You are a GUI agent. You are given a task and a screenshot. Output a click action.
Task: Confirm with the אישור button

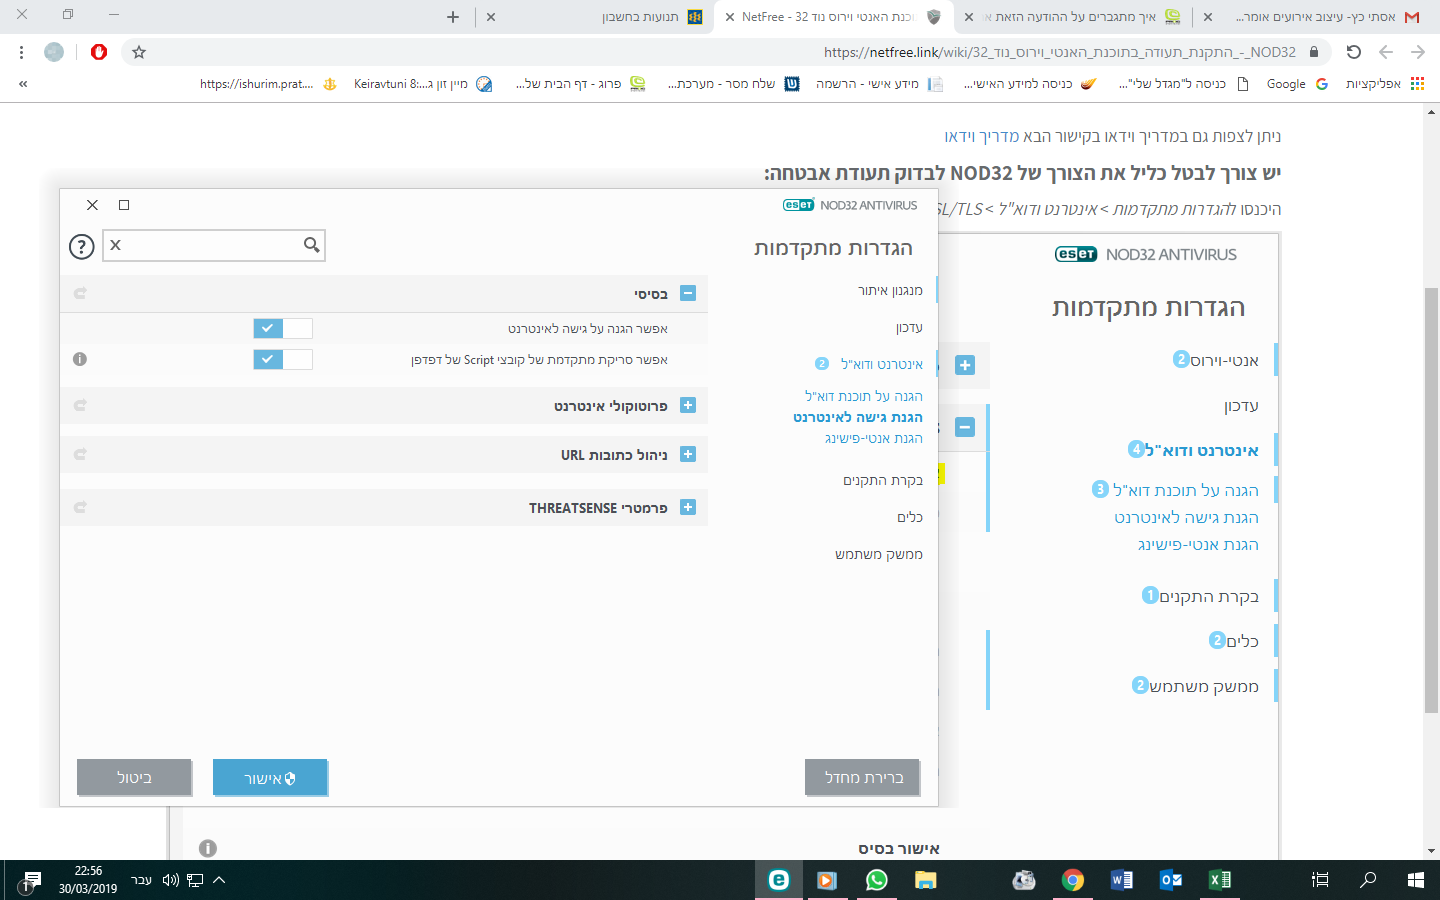[270, 777]
